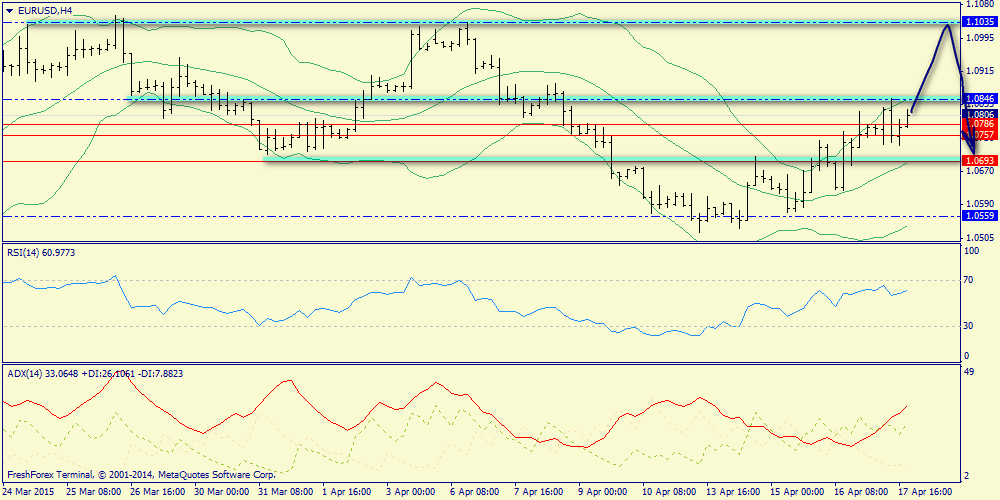This screenshot has width=1000, height=500.
Task: Open the chart dropdown arrow beside EURUSD,H4
Action: click(9, 10)
